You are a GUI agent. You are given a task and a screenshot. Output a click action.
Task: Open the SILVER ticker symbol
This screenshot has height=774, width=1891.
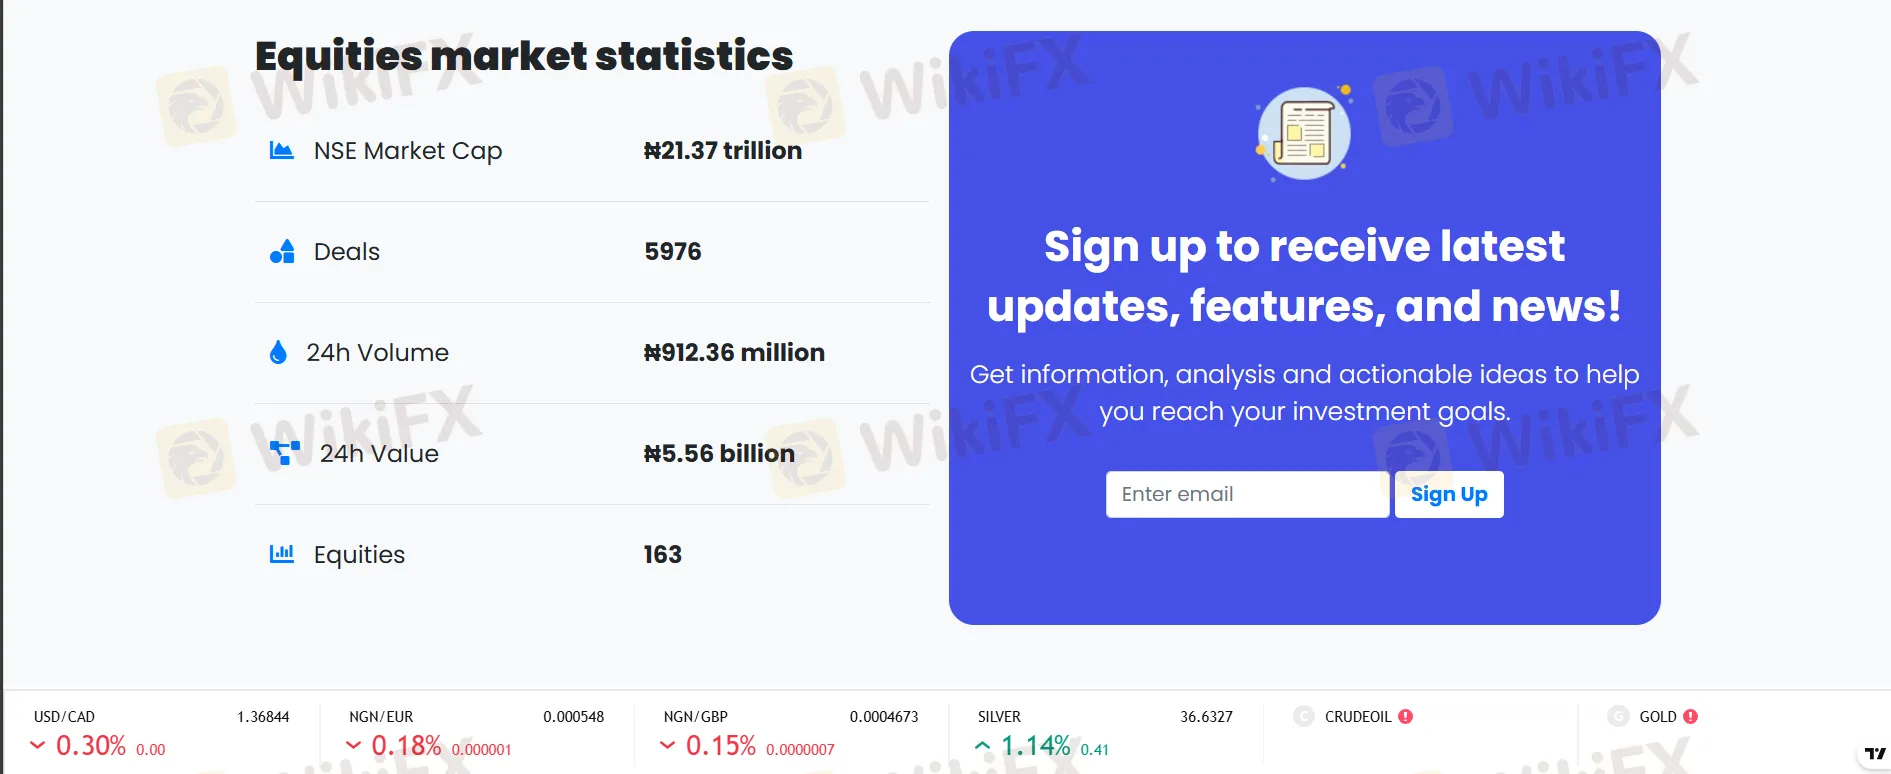tap(999, 717)
